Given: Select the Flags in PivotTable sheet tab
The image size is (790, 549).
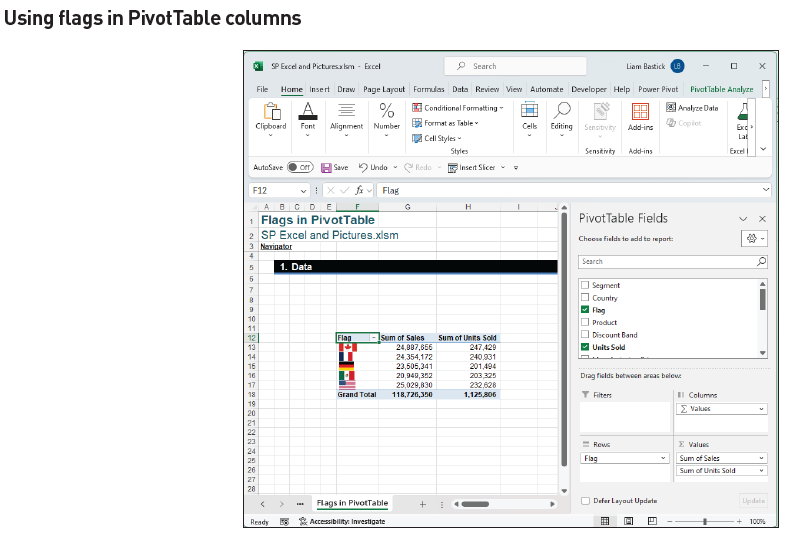Looking at the screenshot, I should click(352, 503).
